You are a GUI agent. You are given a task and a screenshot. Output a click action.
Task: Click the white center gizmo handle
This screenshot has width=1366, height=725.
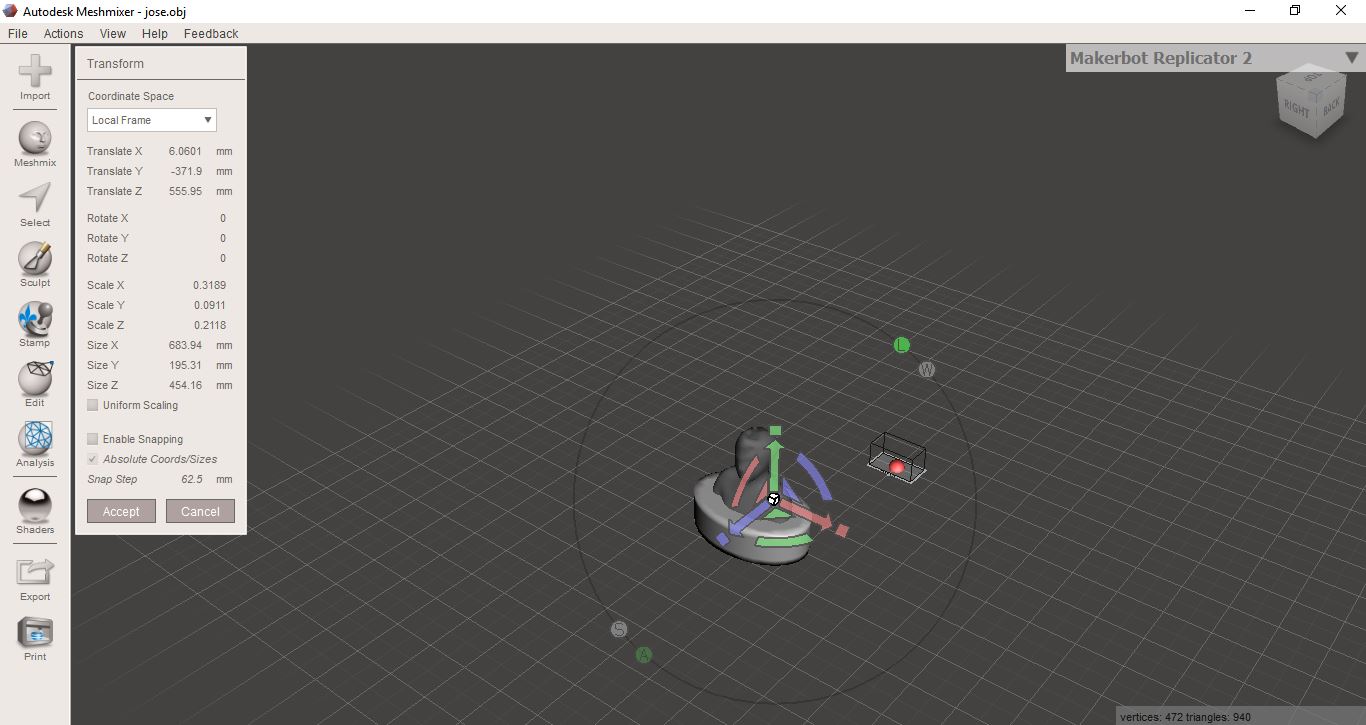pyautogui.click(x=773, y=499)
